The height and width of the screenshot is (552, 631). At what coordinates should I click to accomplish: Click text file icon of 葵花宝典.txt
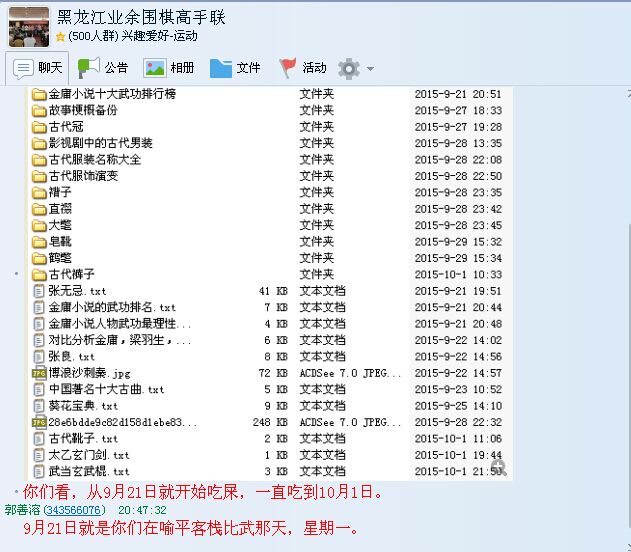[x=39, y=406]
